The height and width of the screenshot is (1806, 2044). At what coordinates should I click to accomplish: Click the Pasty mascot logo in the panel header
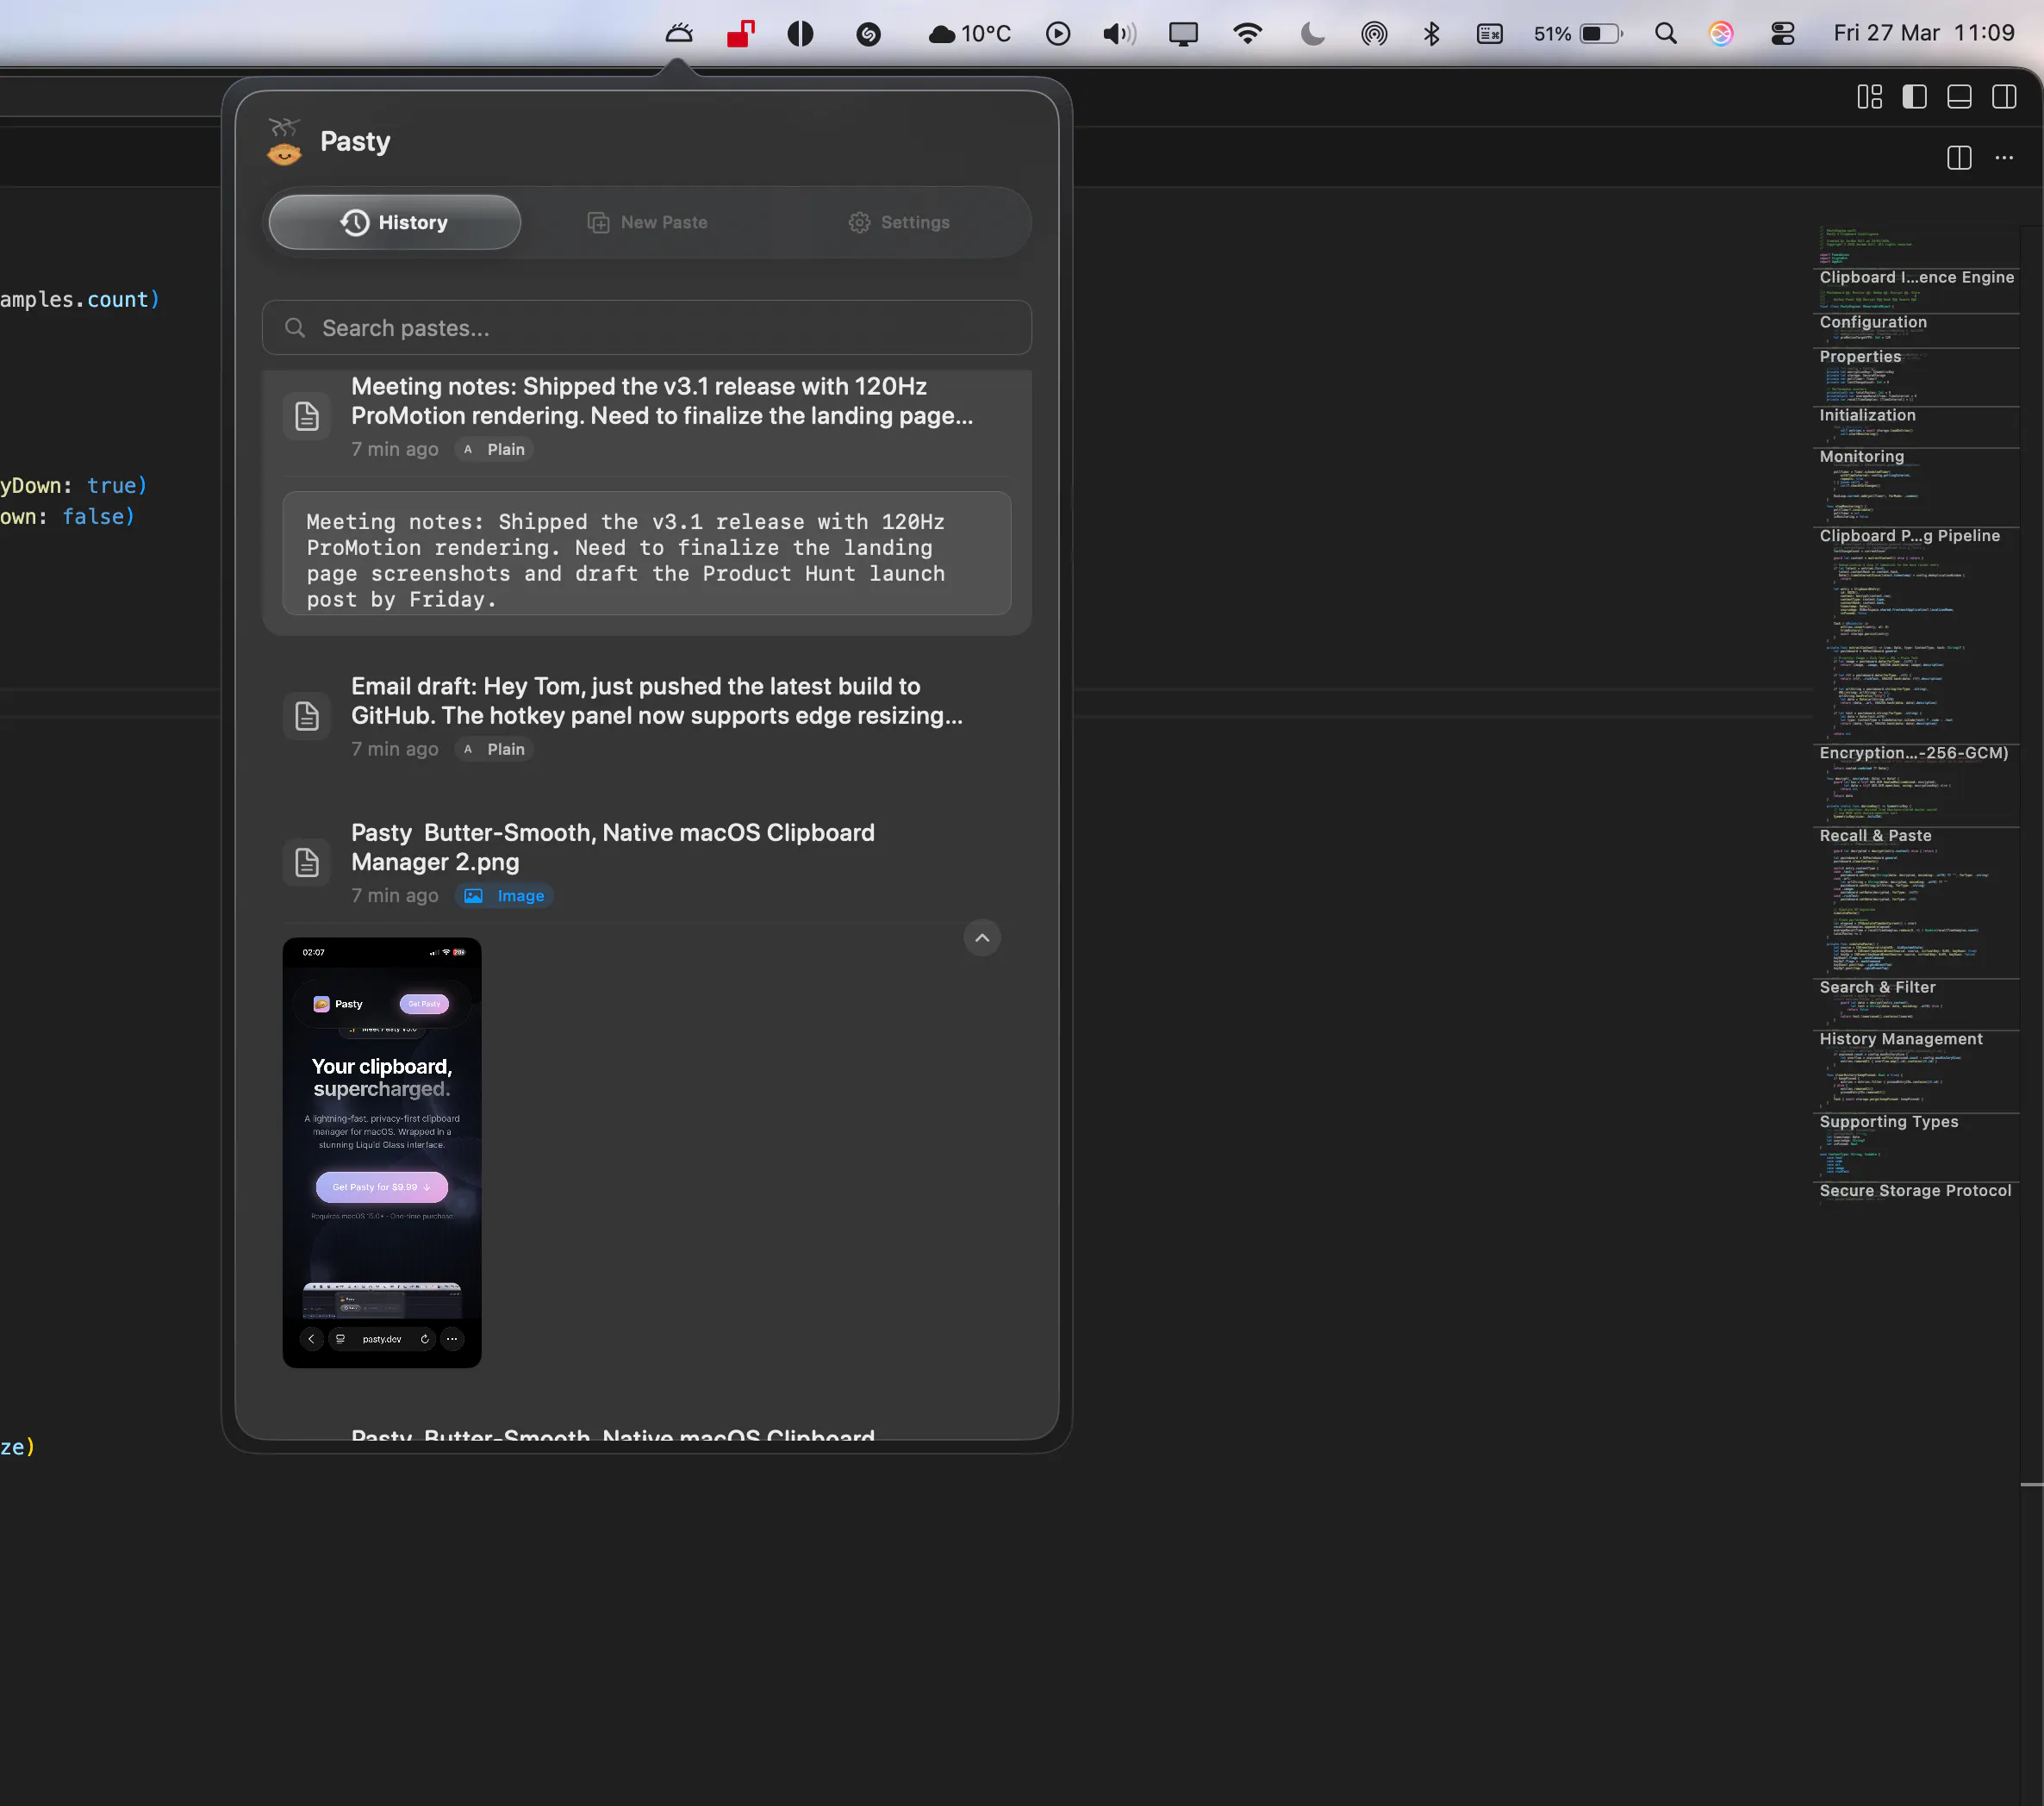coord(285,141)
